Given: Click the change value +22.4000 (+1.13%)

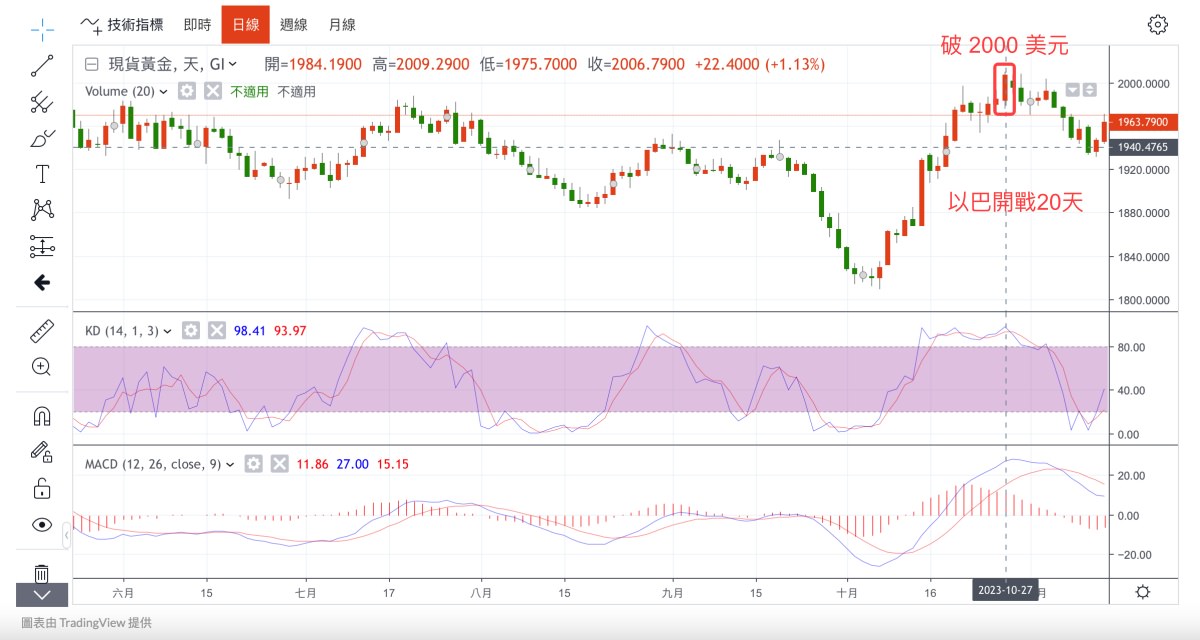Looking at the screenshot, I should point(759,65).
